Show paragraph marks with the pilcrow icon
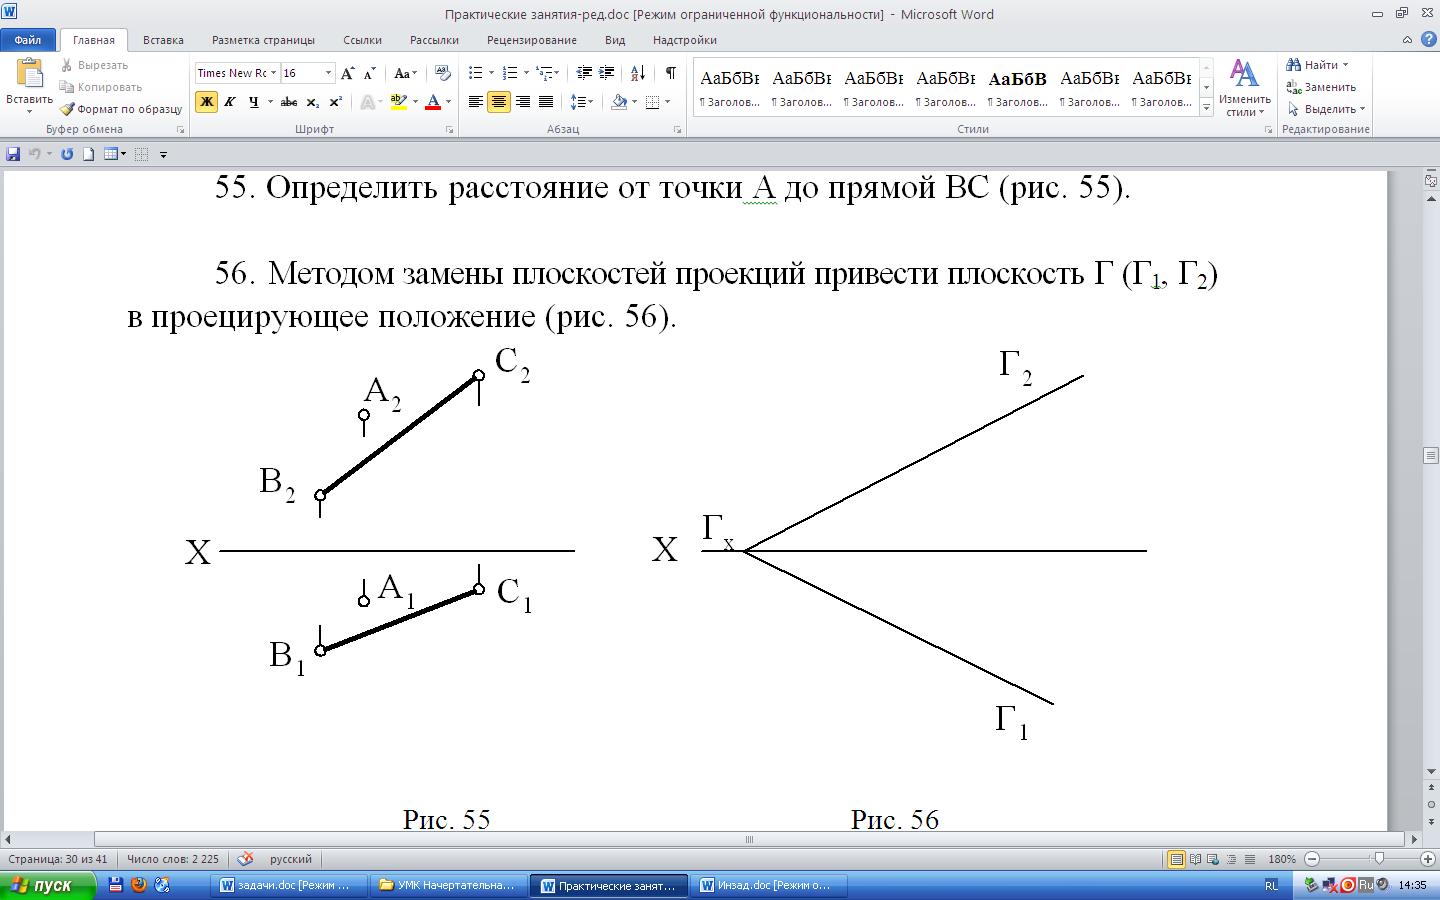The image size is (1440, 900). coord(671,73)
